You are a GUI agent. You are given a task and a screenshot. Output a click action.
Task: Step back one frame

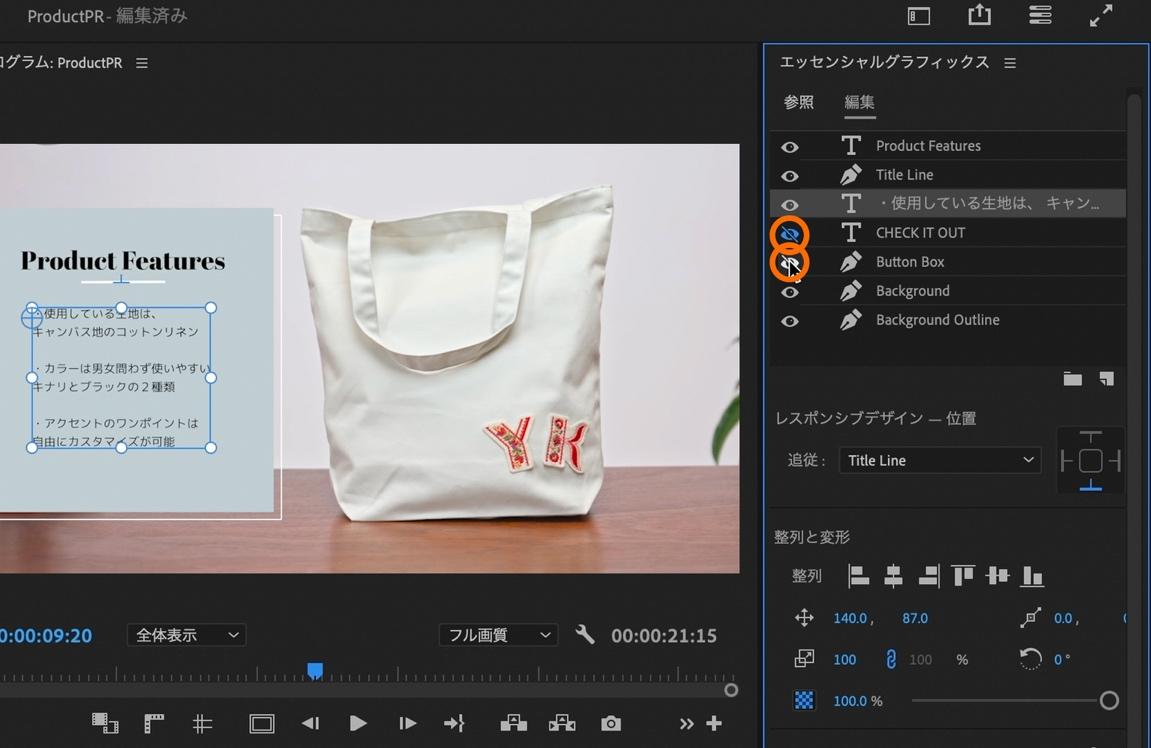[311, 724]
